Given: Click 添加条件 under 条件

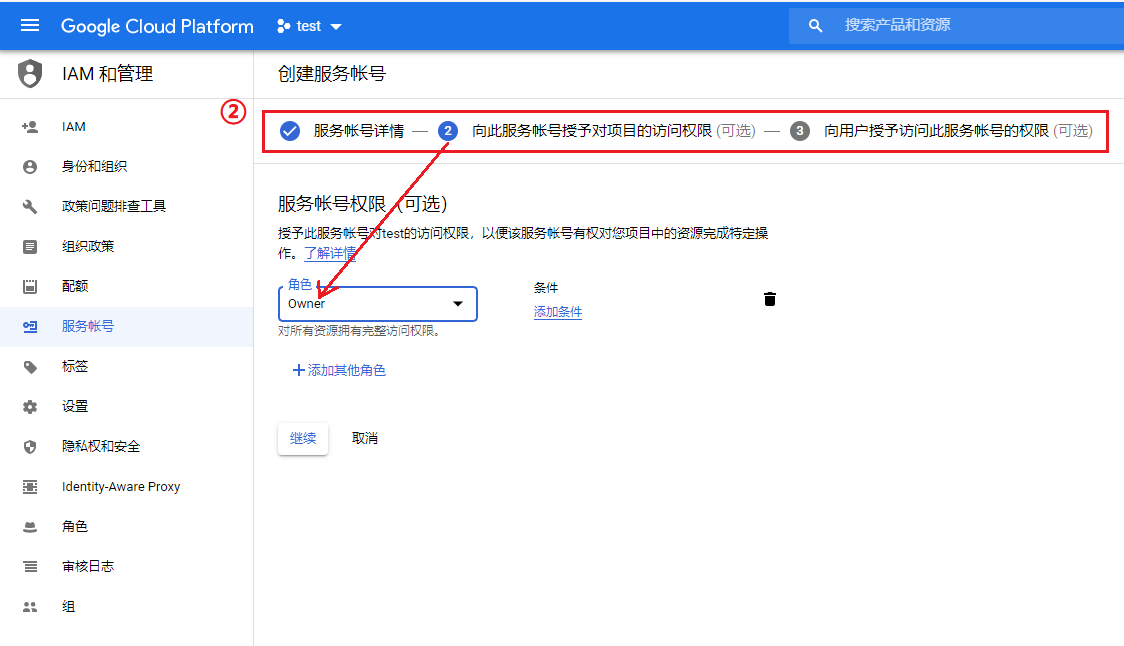Looking at the screenshot, I should click(557, 311).
